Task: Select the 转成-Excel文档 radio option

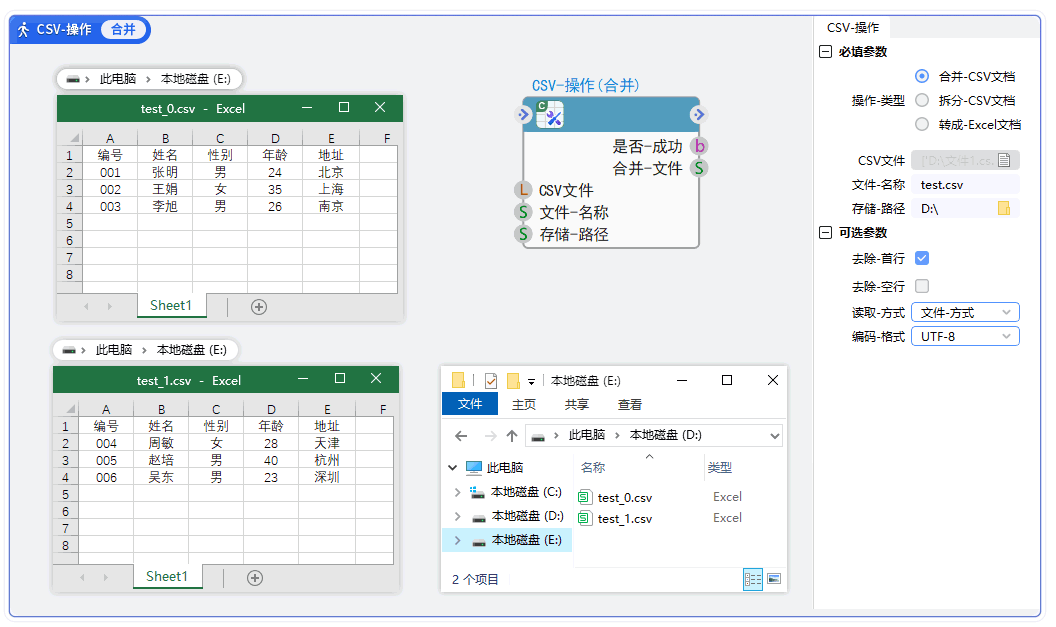Action: click(922, 125)
